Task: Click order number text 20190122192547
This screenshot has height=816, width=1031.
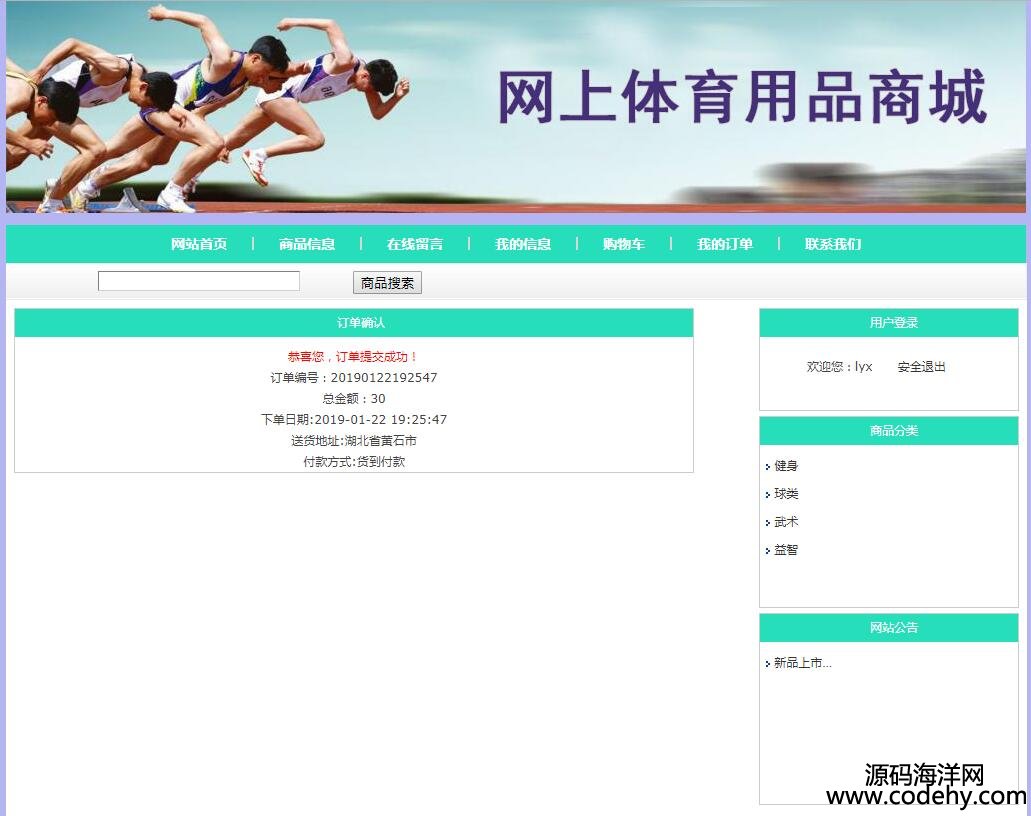Action: (x=384, y=377)
